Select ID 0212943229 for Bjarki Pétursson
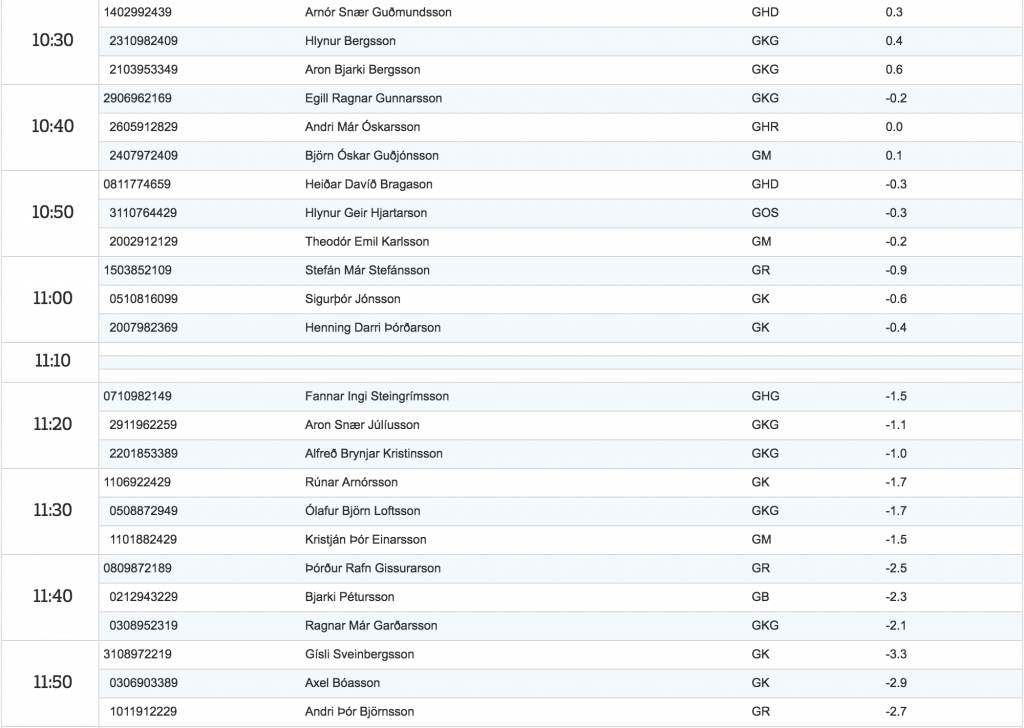The width and height of the screenshot is (1024, 728). tap(144, 597)
